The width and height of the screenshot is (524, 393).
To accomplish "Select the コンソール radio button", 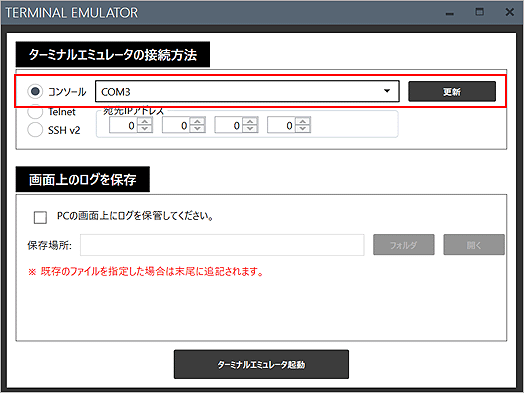I will click(35, 91).
